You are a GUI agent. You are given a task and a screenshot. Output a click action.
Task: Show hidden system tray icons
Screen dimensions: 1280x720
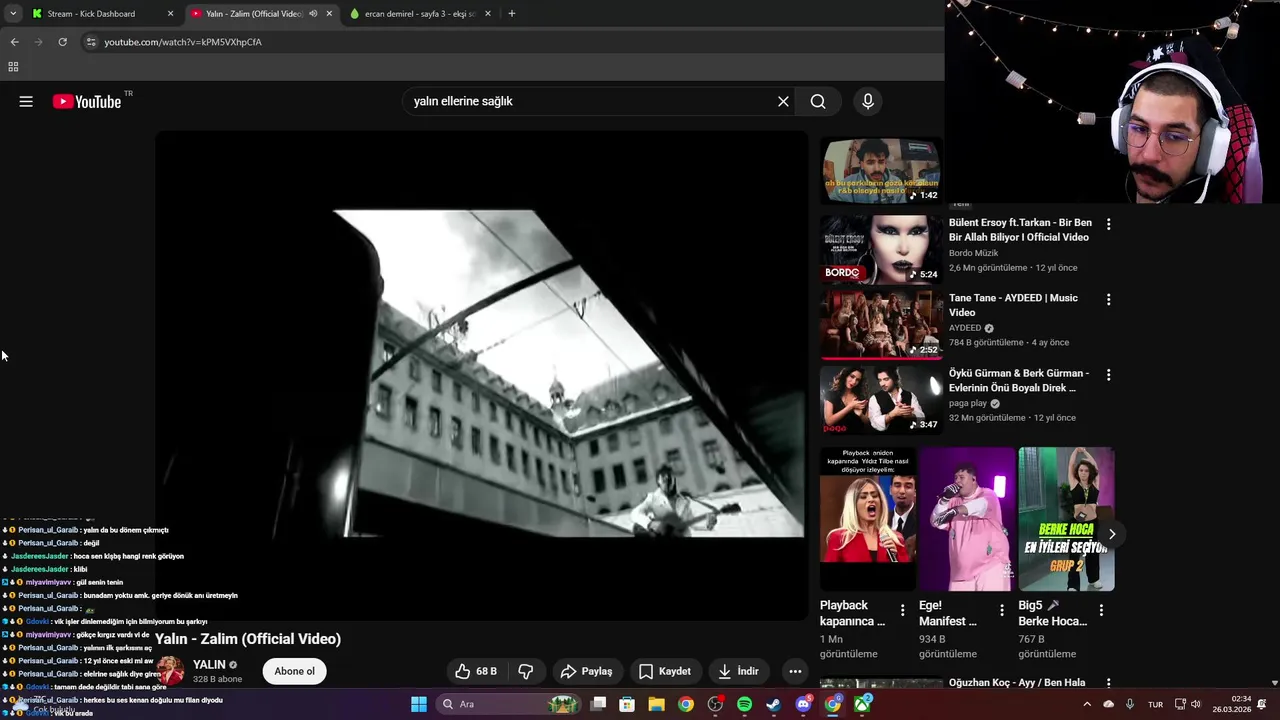[1087, 704]
